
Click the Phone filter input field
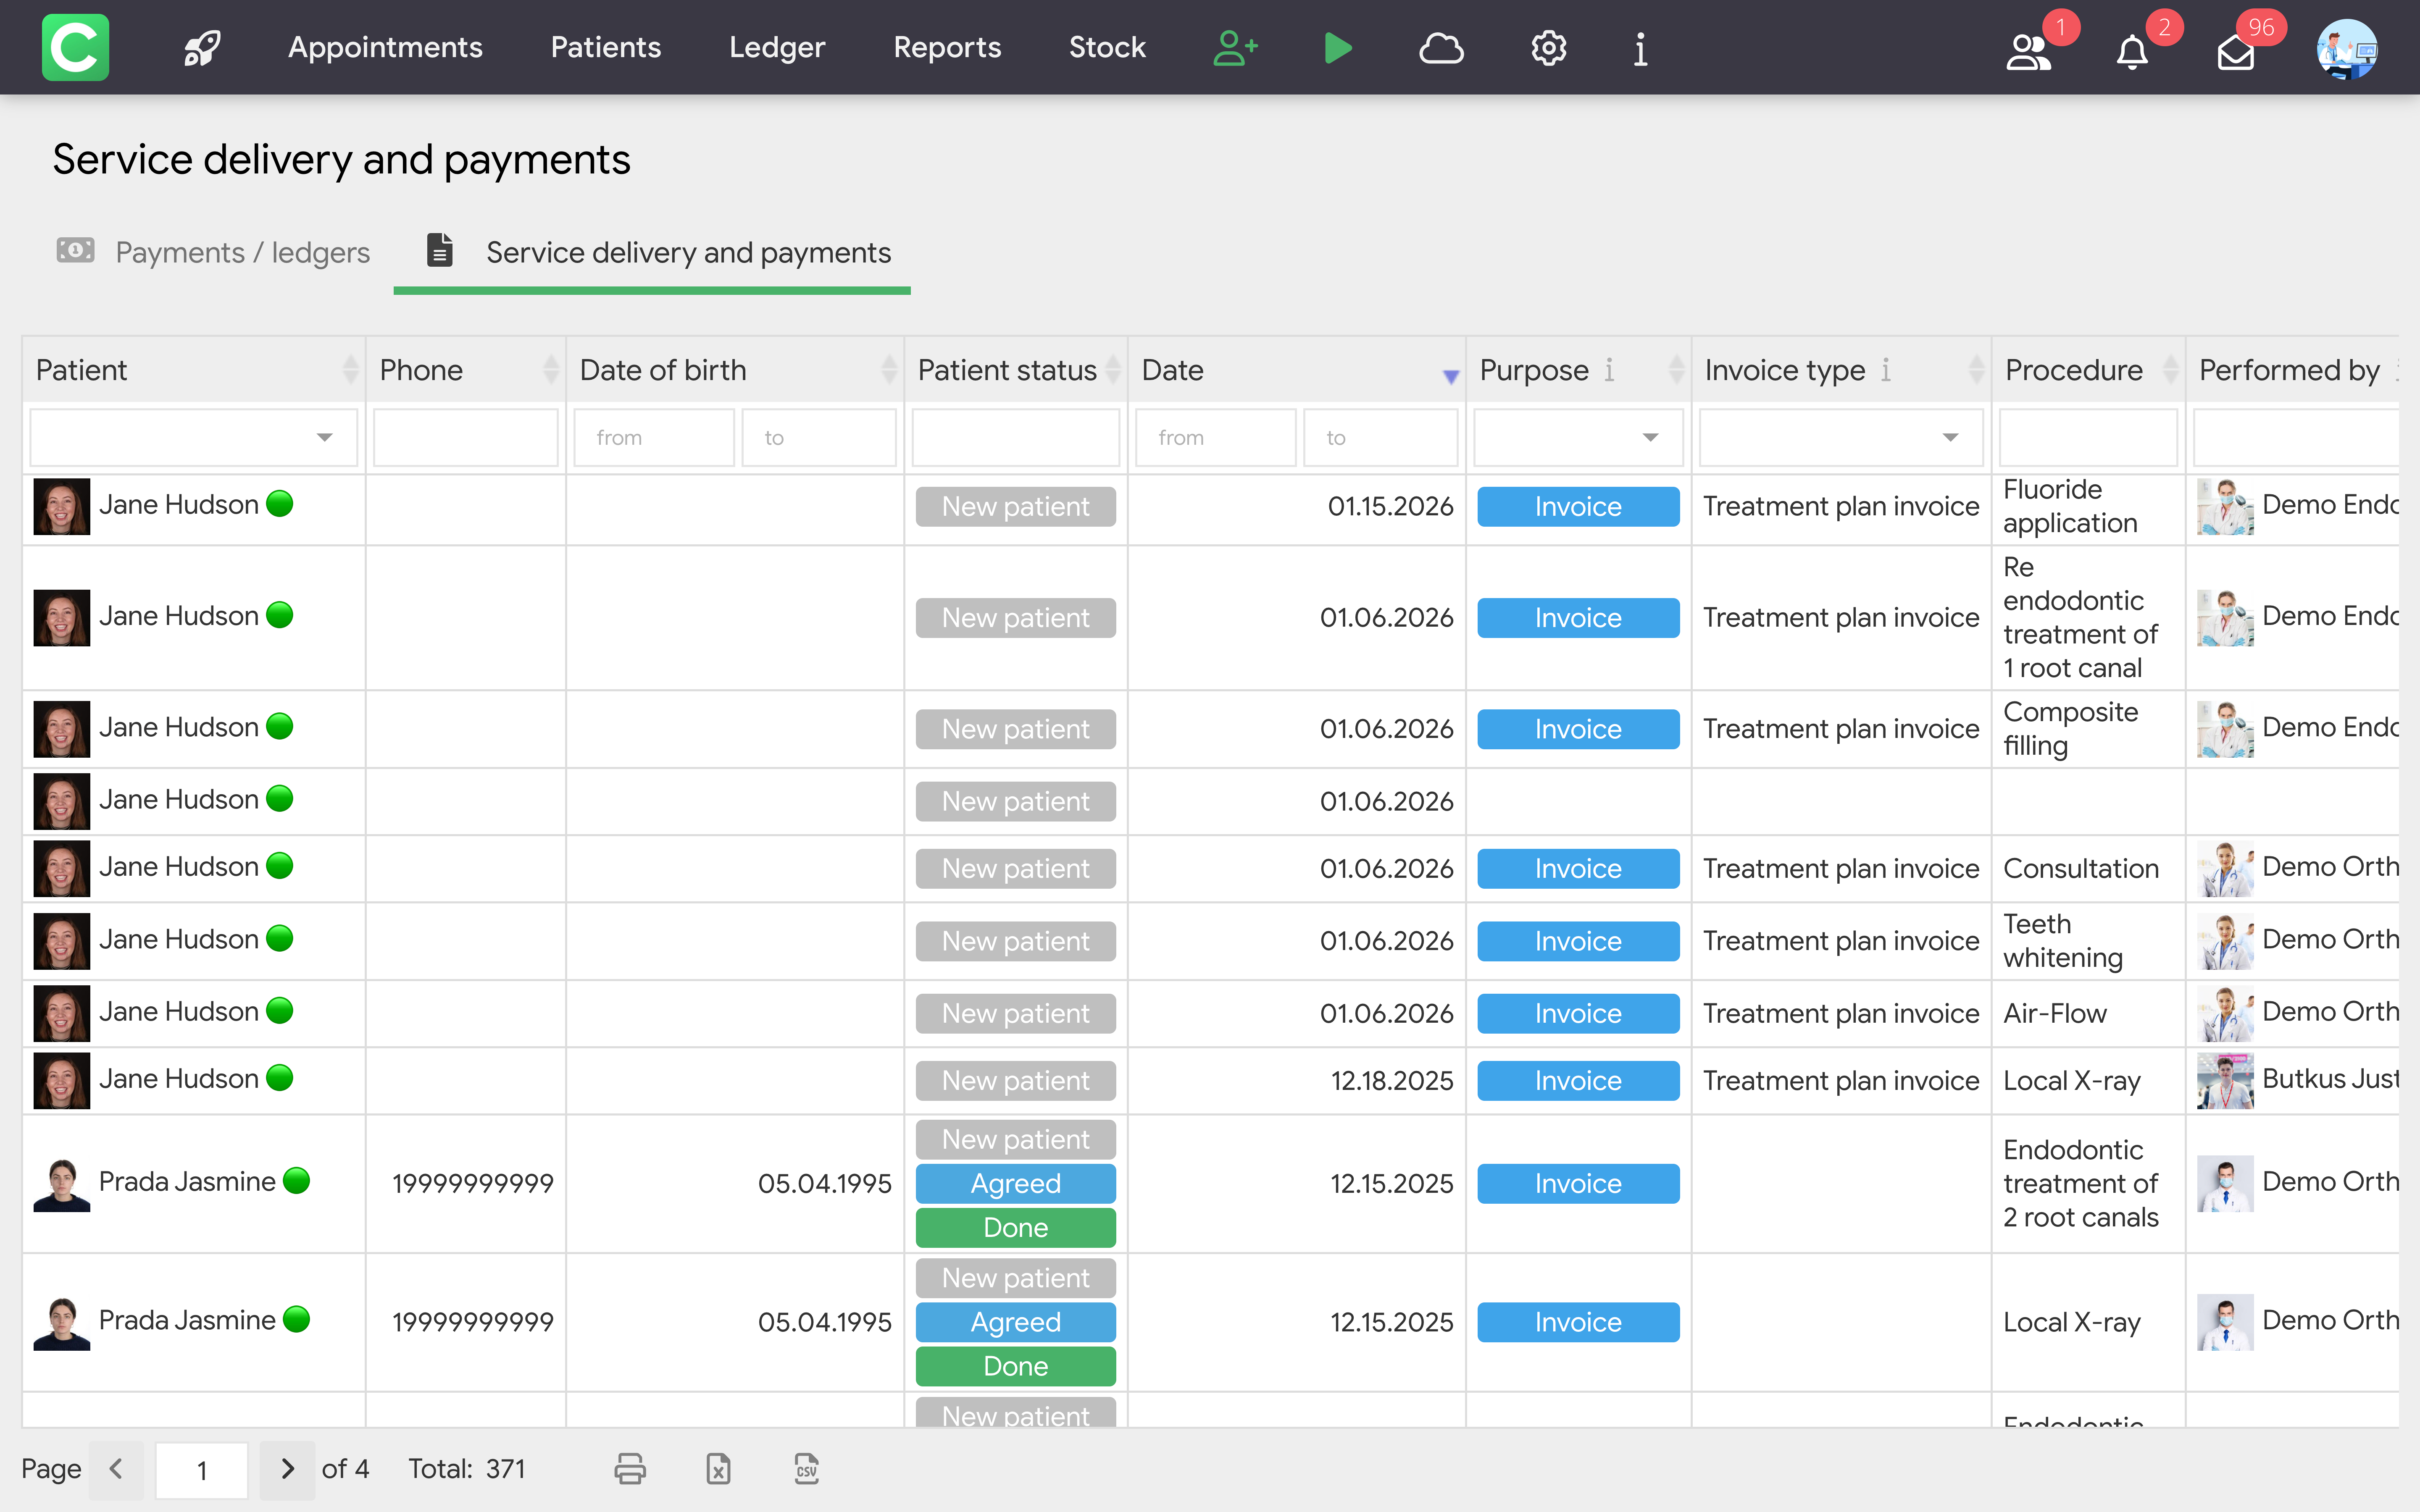click(465, 437)
